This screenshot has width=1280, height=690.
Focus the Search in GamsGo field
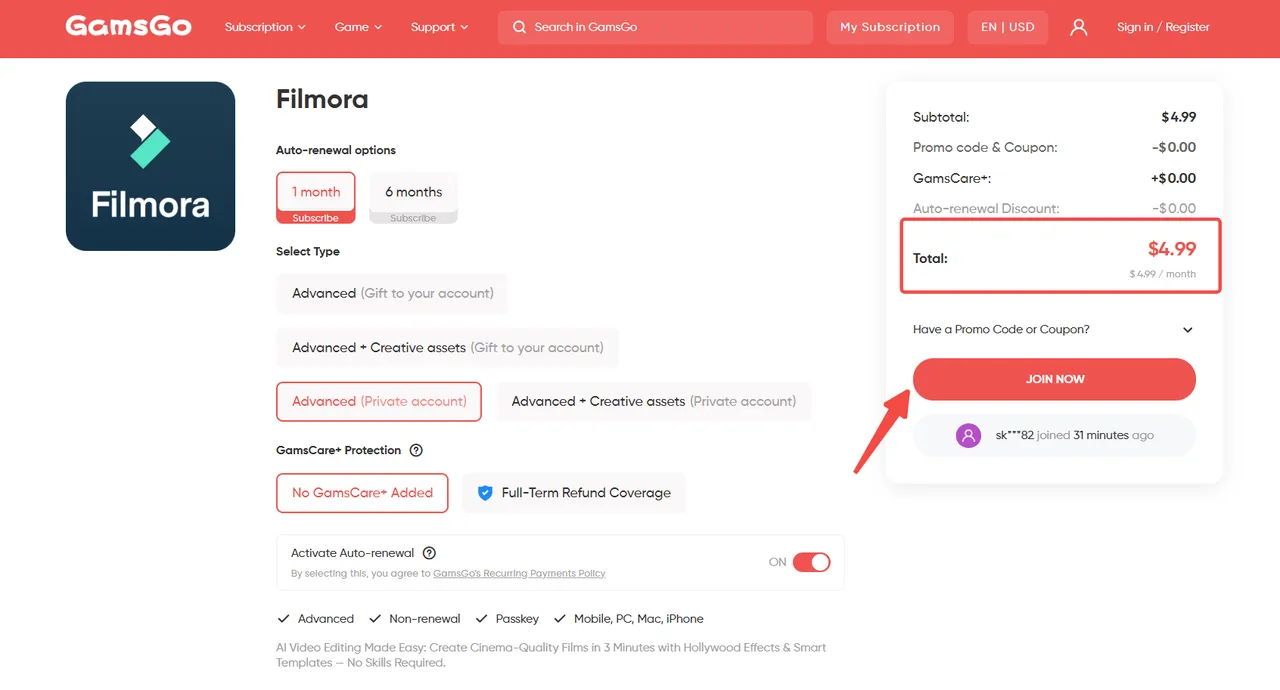pyautogui.click(x=655, y=27)
